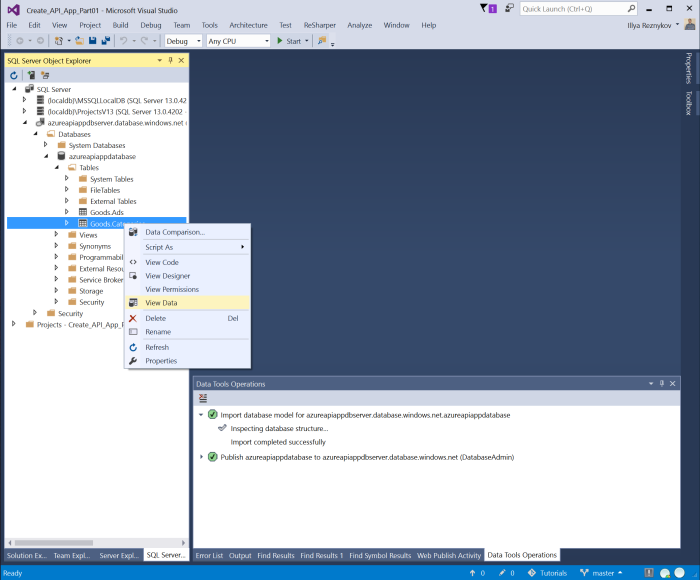Click the New Project toolbar icon
The image size is (700, 580).
[x=58, y=41]
